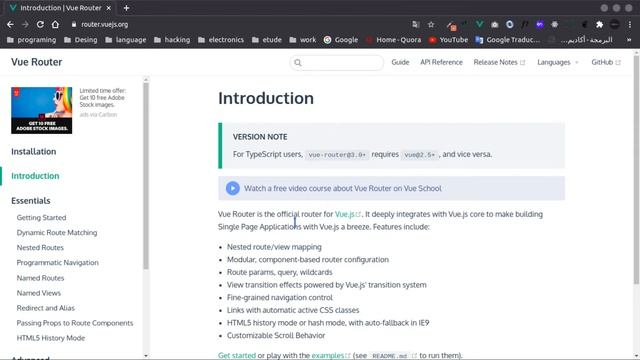Open the etude bookmarks folder
640x360 pixels.
coord(267,40)
